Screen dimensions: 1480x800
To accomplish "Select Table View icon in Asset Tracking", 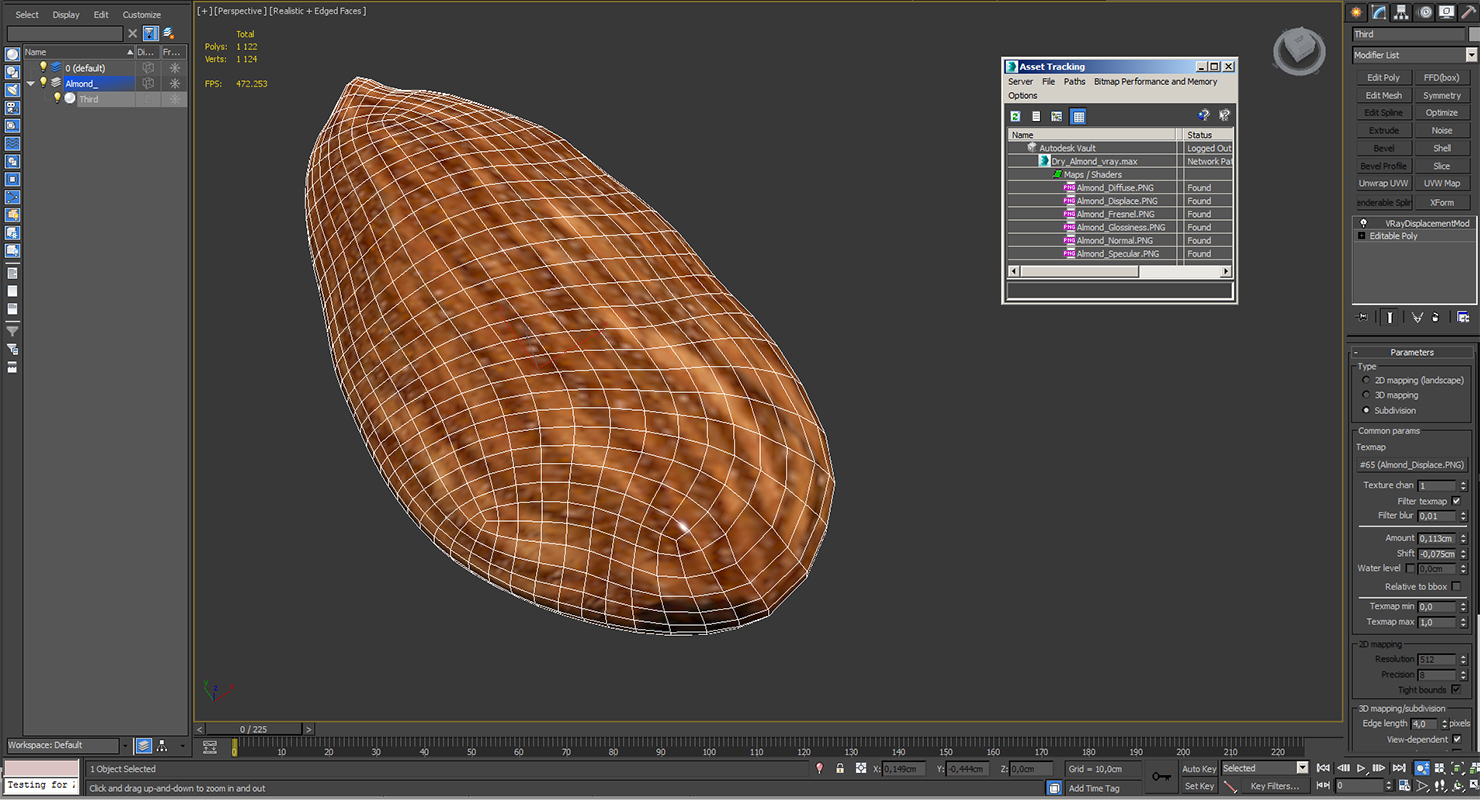I will coord(1078,116).
